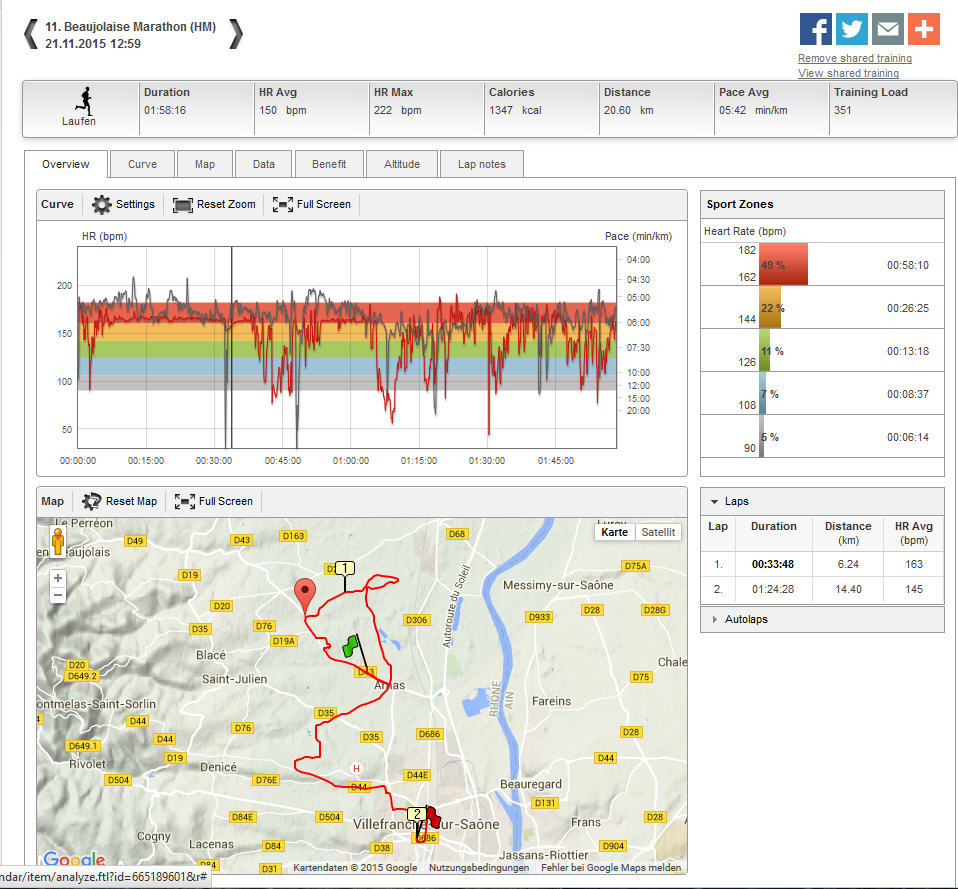Click the Laufen runner sport icon
The height and width of the screenshot is (889, 958).
[x=86, y=101]
